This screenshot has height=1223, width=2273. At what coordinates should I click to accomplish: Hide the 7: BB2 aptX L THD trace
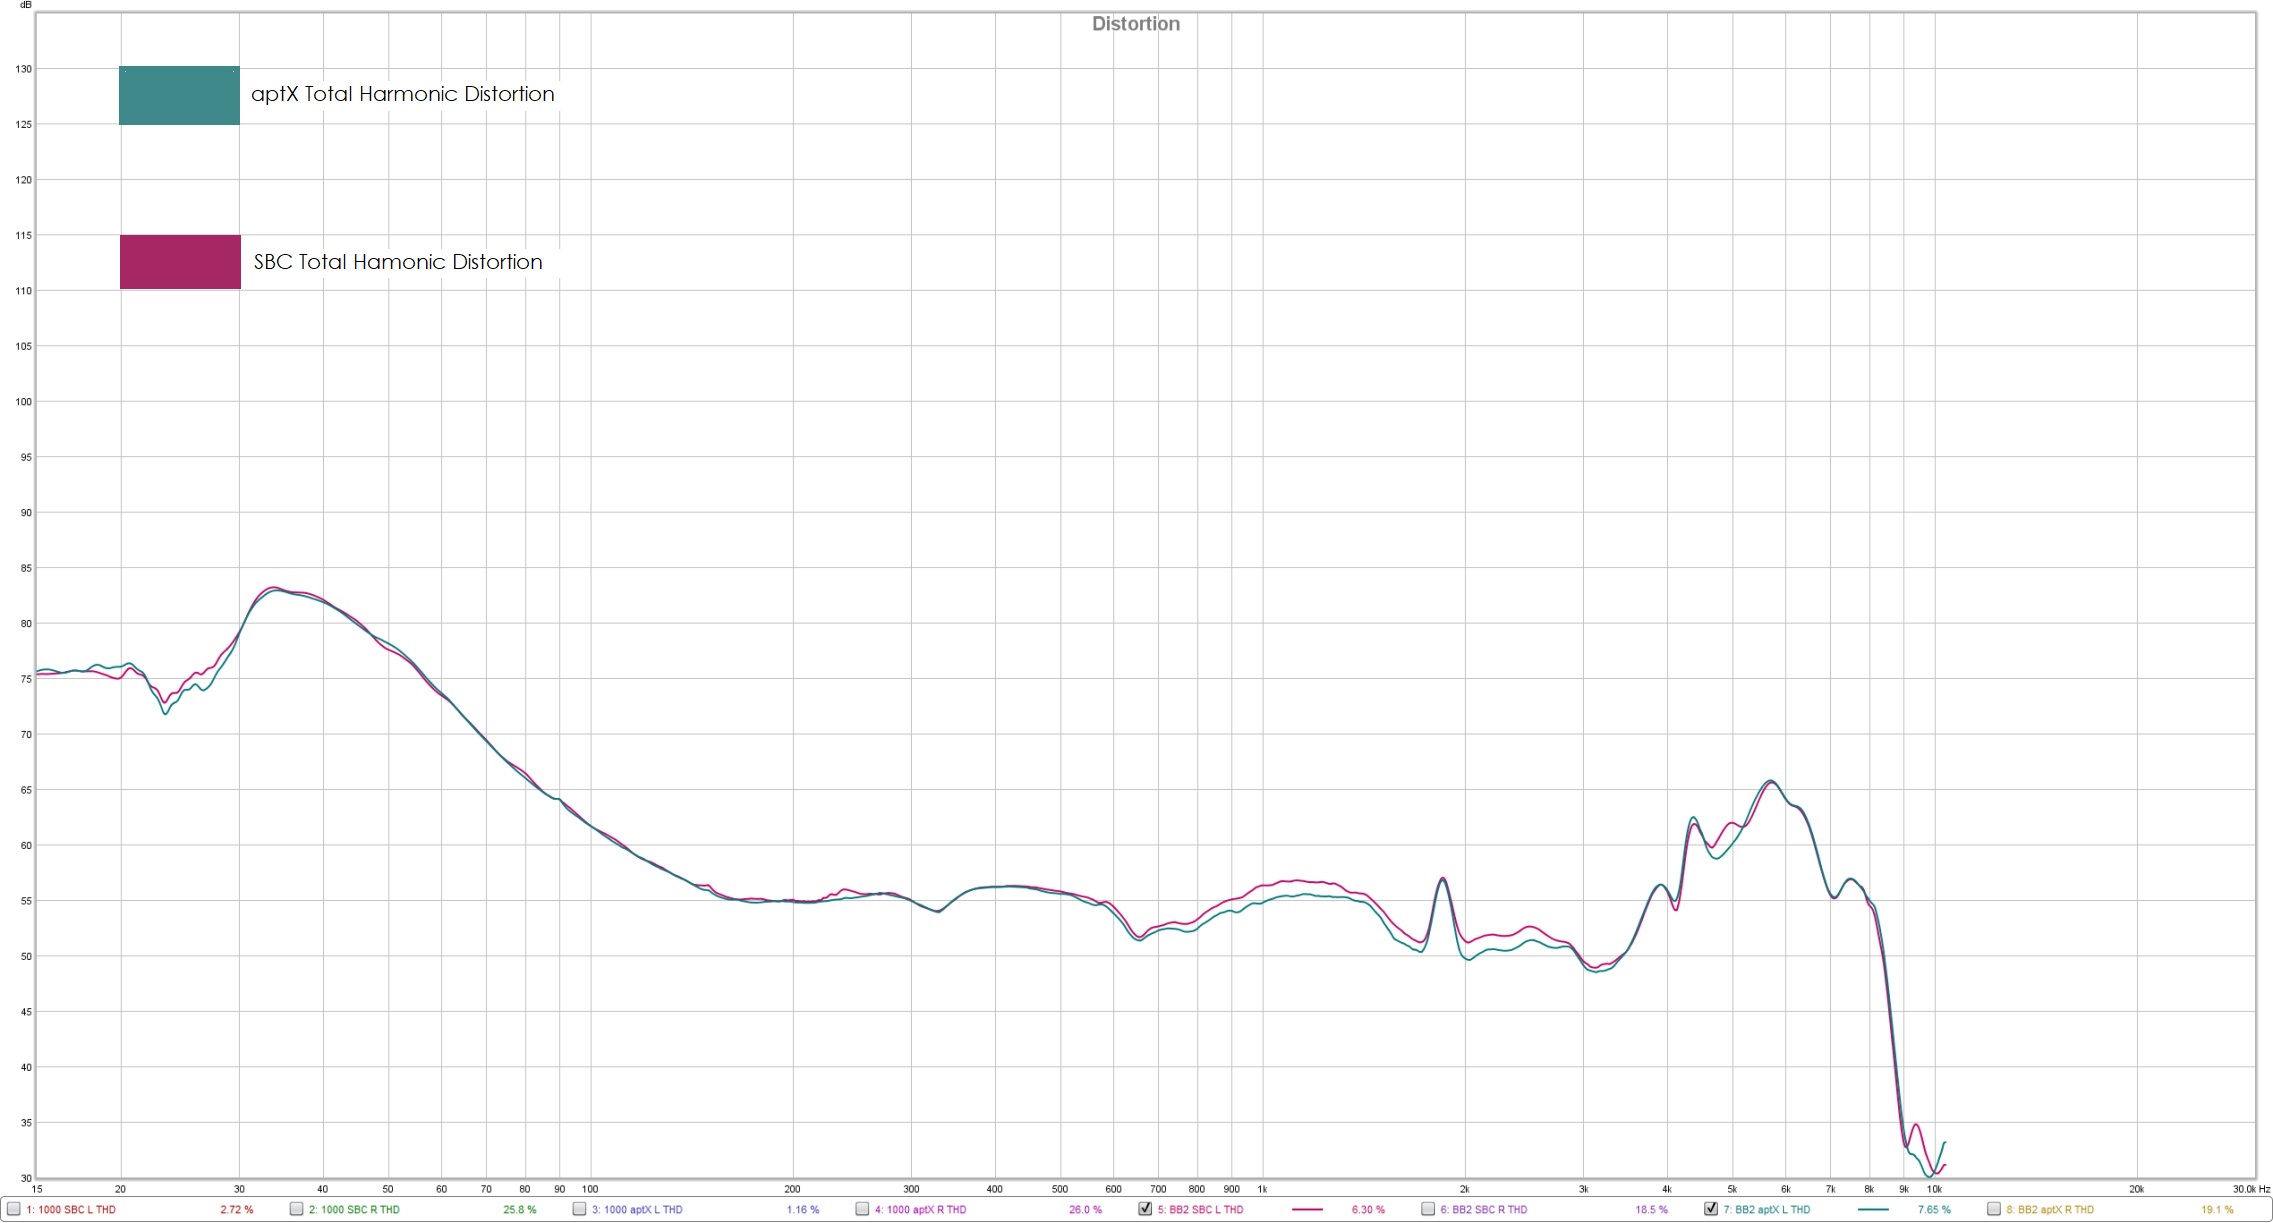tap(1711, 1209)
